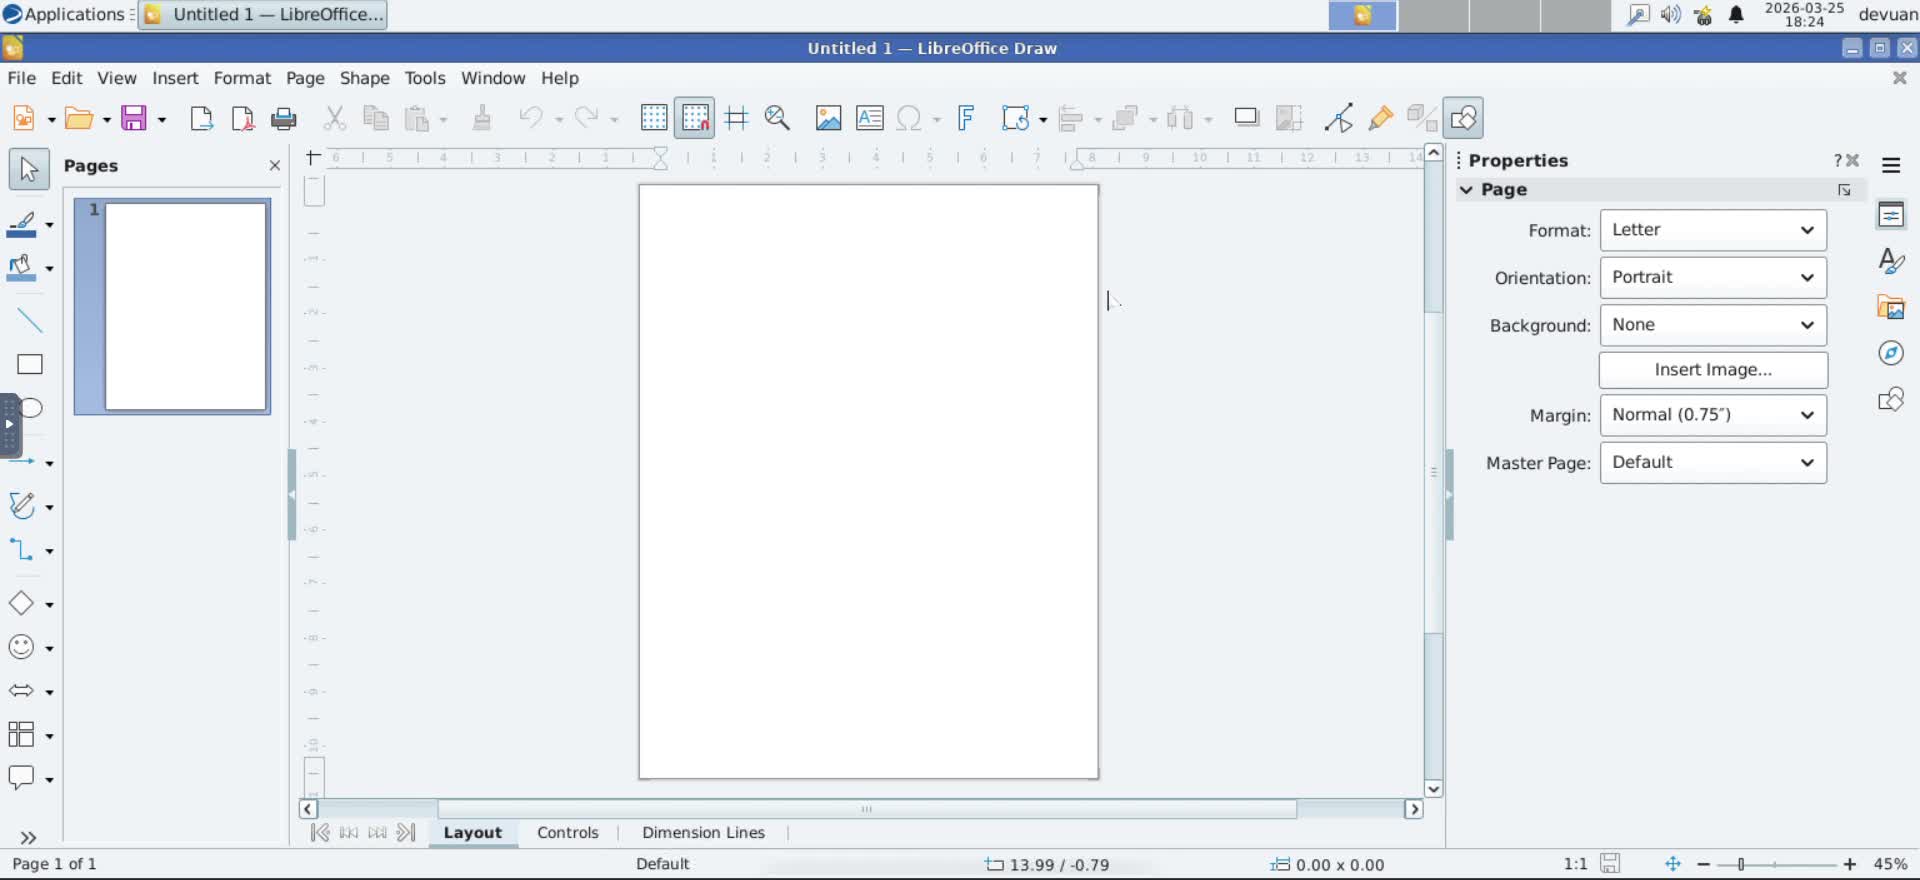
Task: Click the Insert Image... button
Action: pos(1712,370)
